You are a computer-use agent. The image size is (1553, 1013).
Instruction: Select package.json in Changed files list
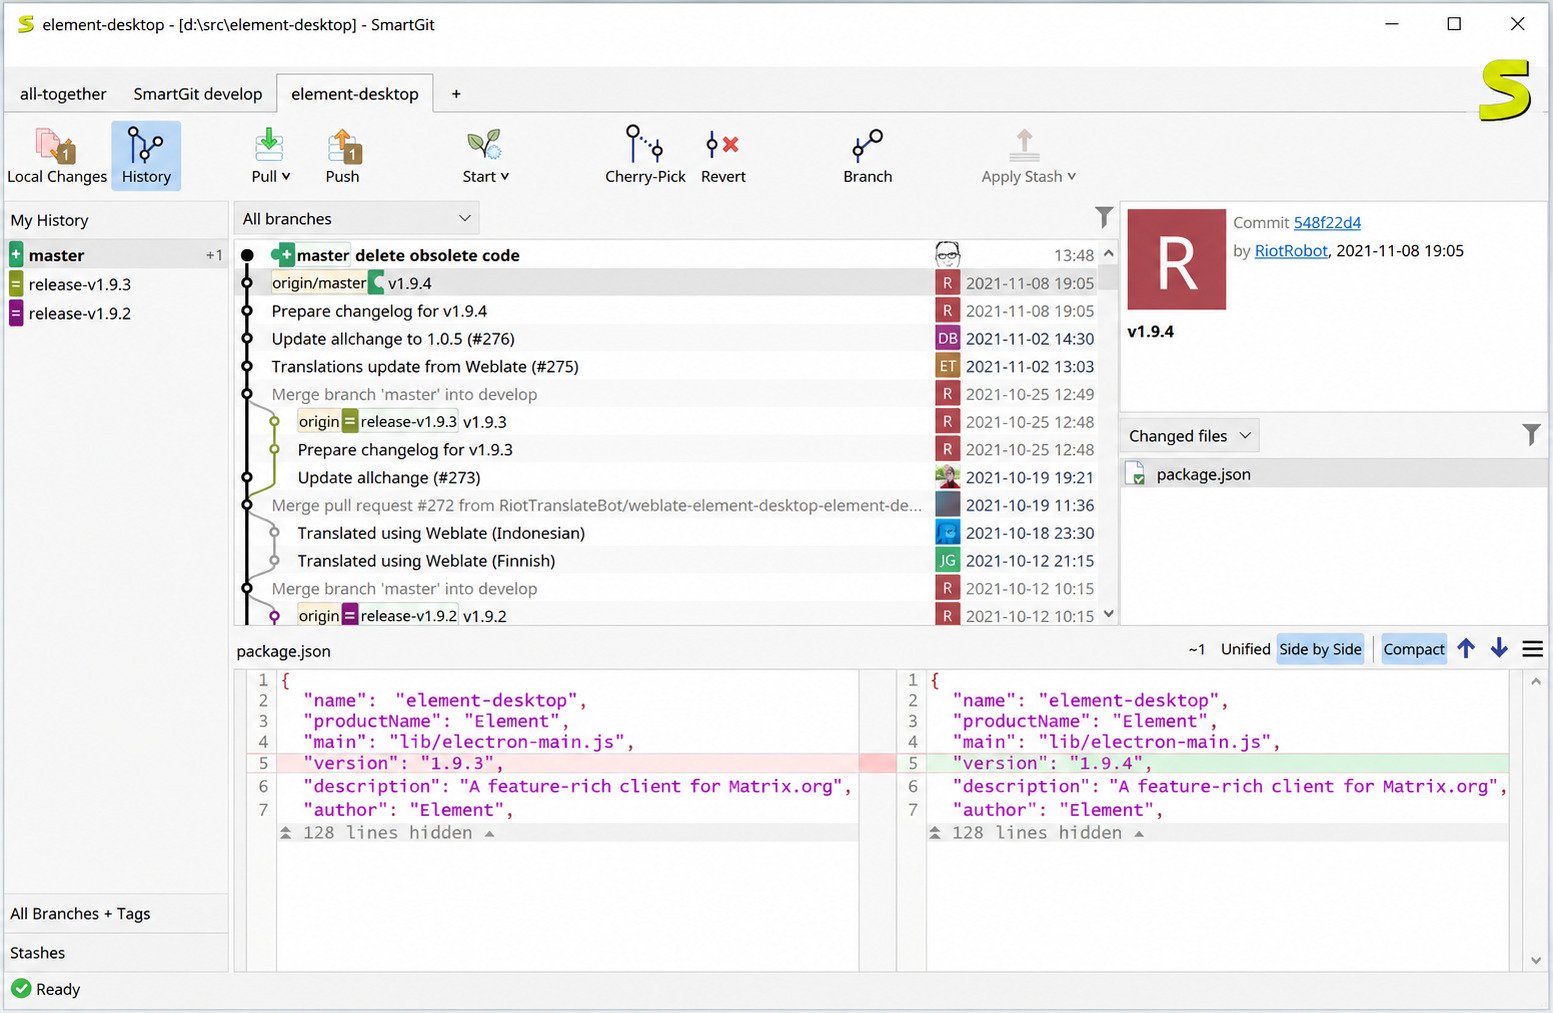1334,474
